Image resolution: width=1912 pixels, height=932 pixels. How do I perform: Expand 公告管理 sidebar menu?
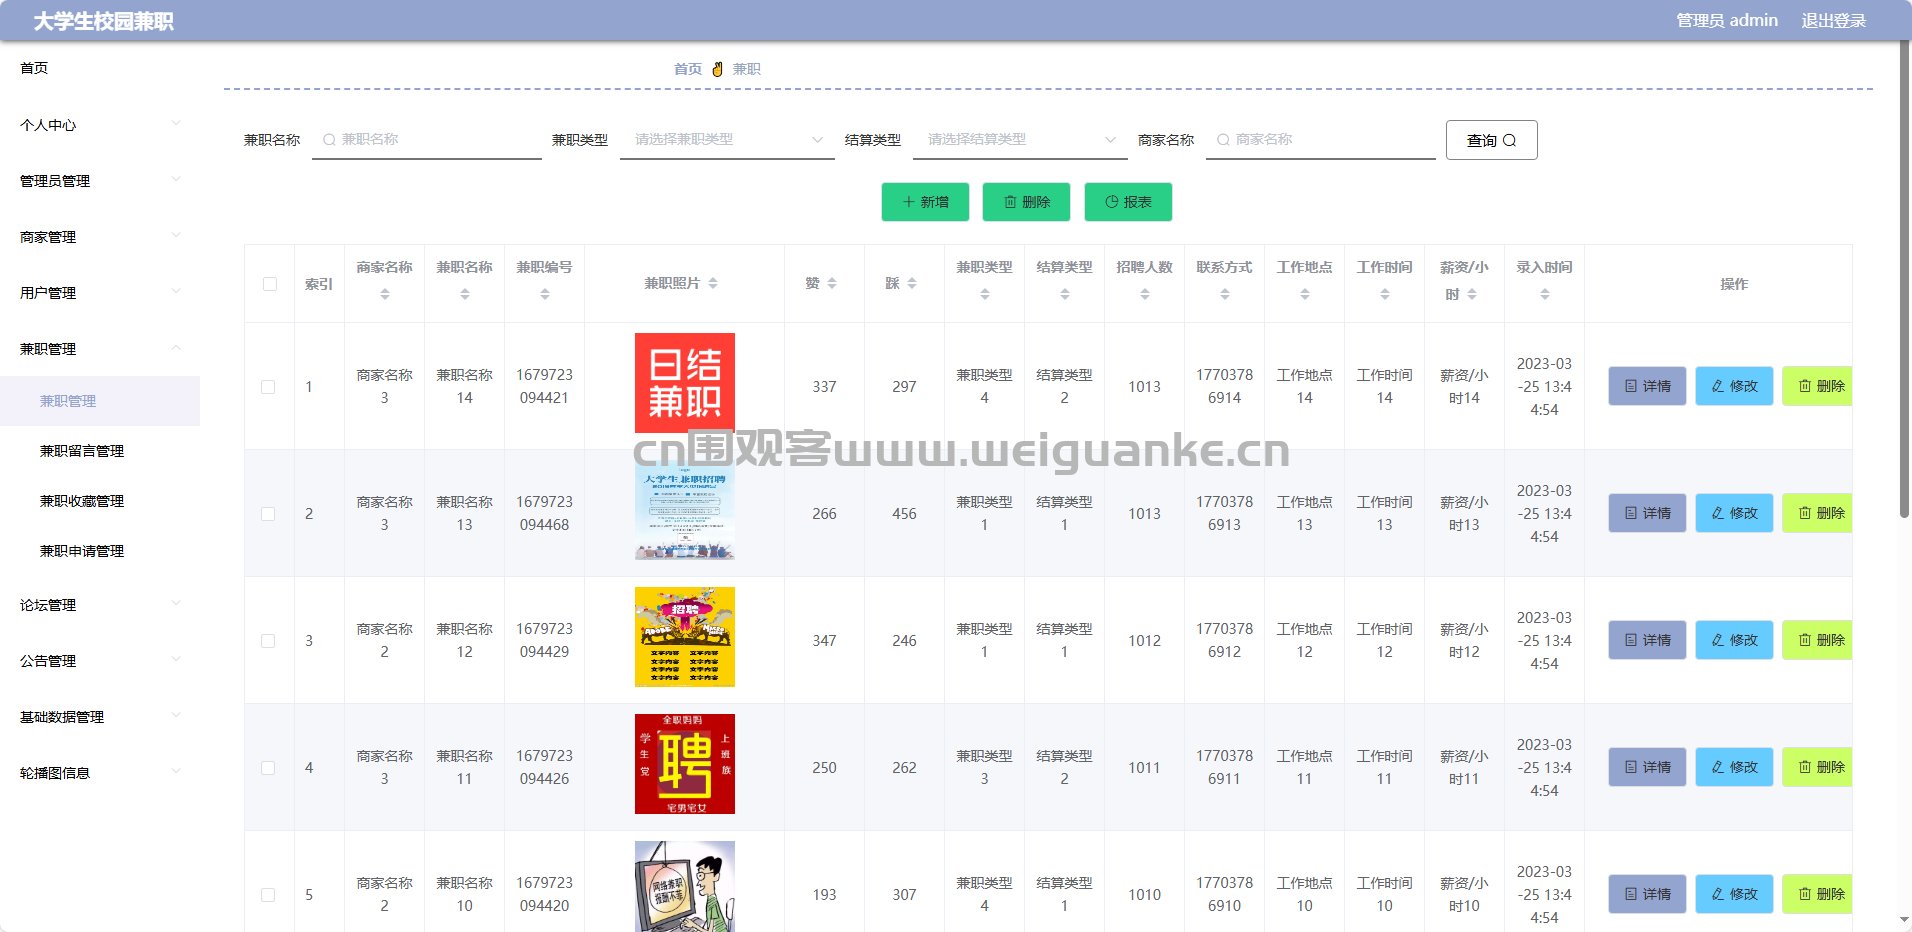click(x=100, y=661)
